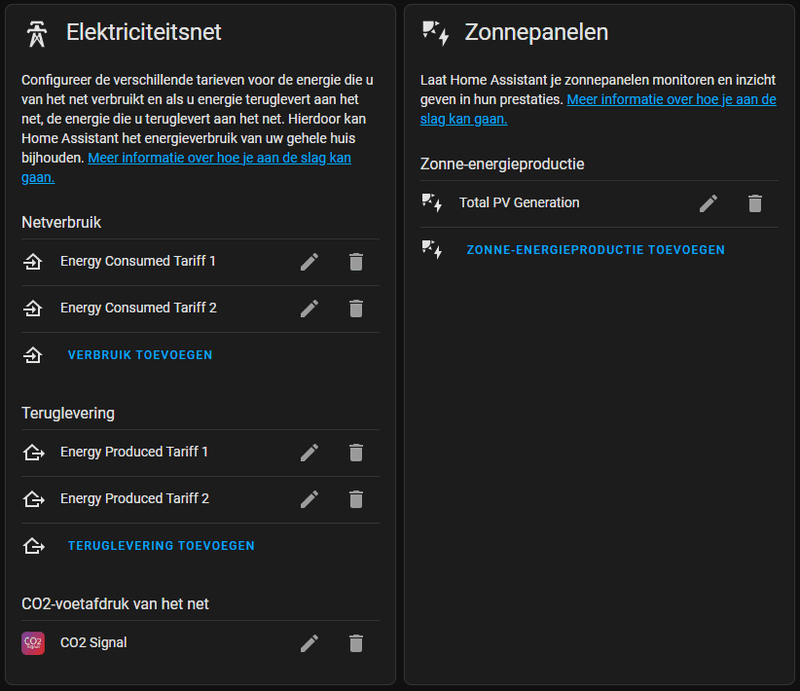Click the Elektriciteitsnet transmission tower icon
The width and height of the screenshot is (800, 691).
(x=36, y=33)
